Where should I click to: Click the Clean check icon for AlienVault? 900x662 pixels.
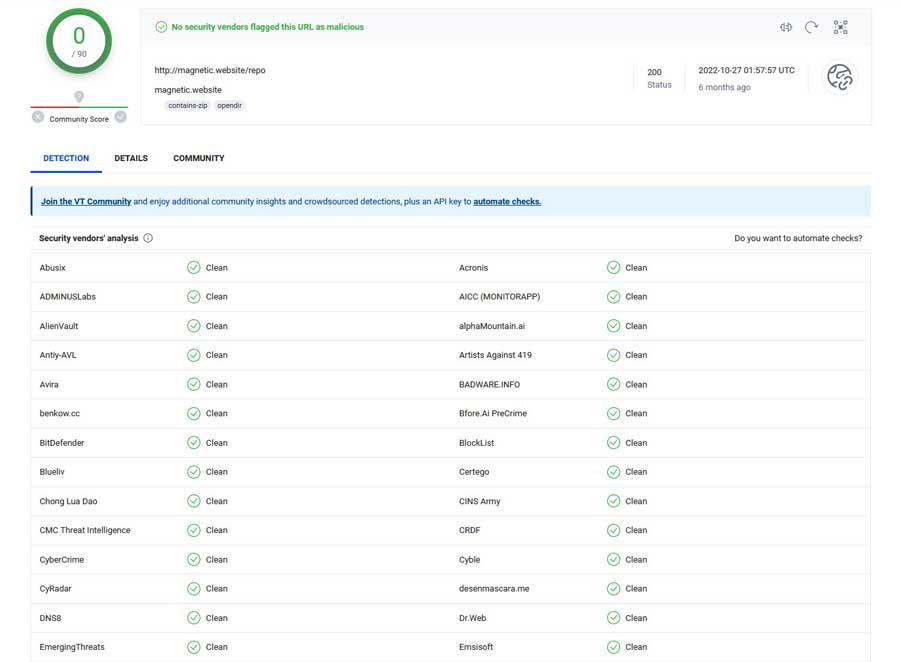click(194, 326)
